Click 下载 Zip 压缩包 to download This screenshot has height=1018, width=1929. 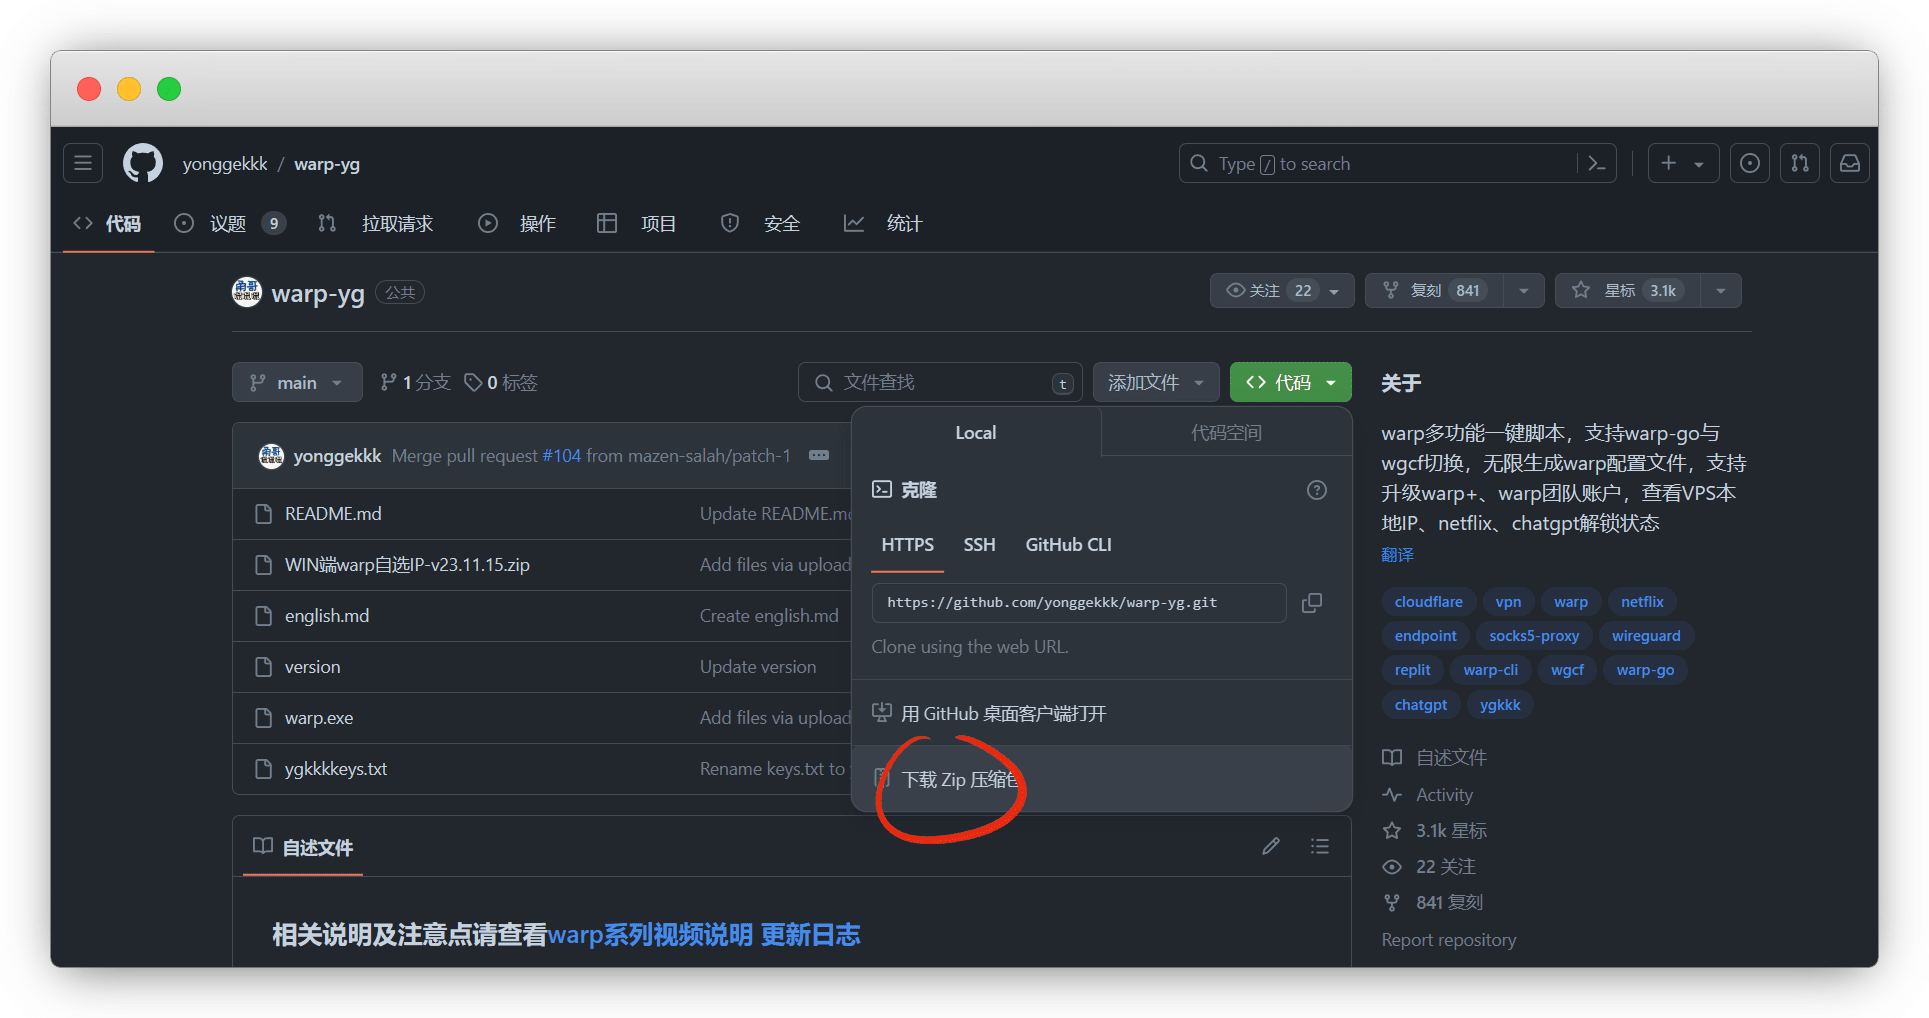click(960, 780)
